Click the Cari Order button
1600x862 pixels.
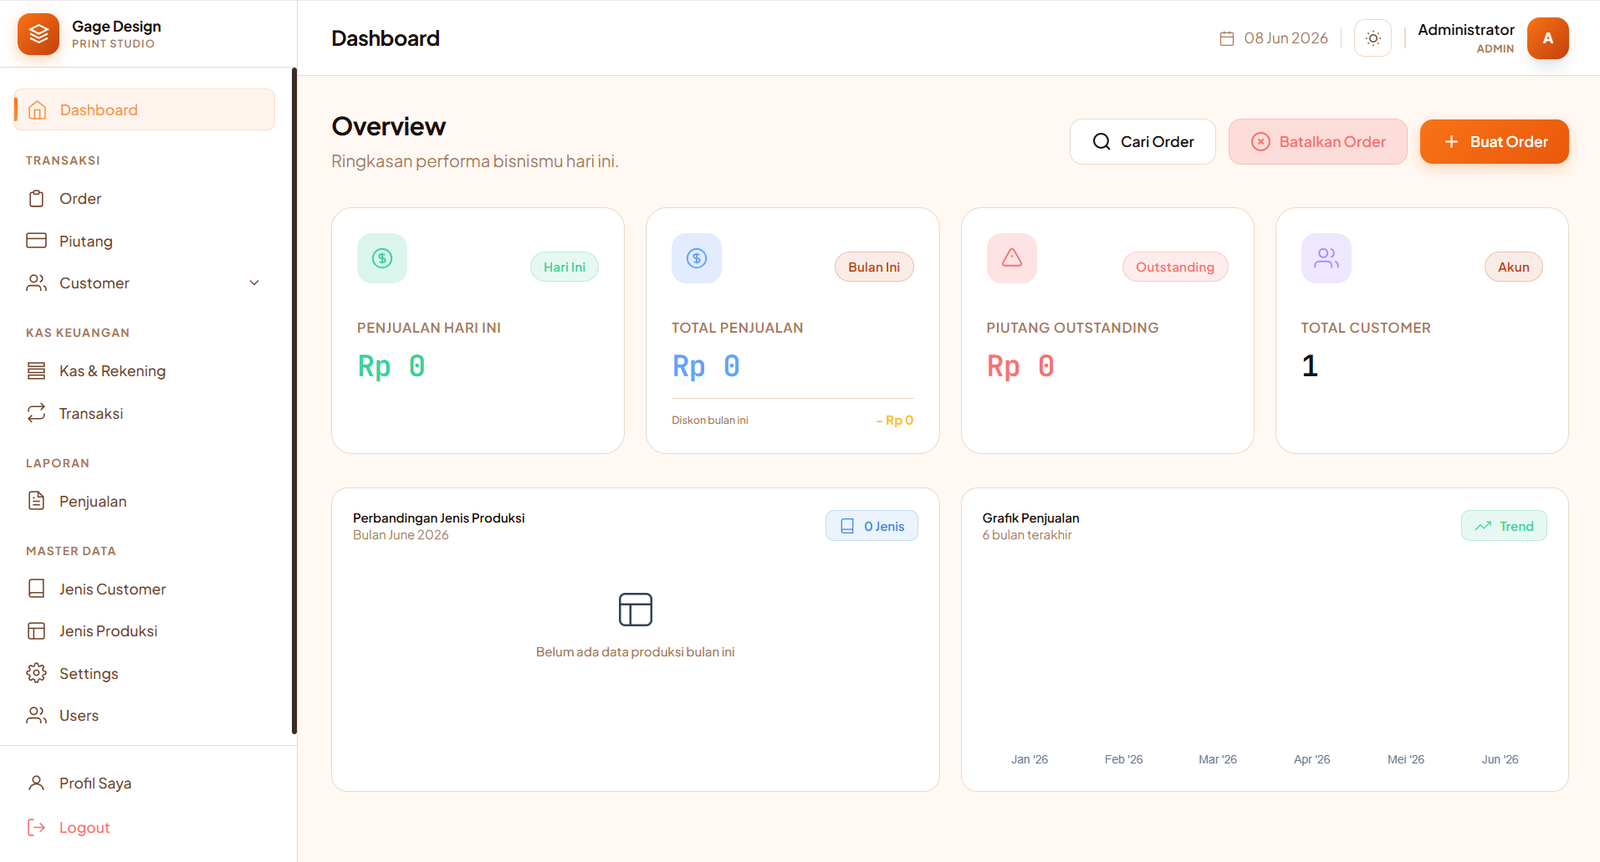click(x=1143, y=142)
